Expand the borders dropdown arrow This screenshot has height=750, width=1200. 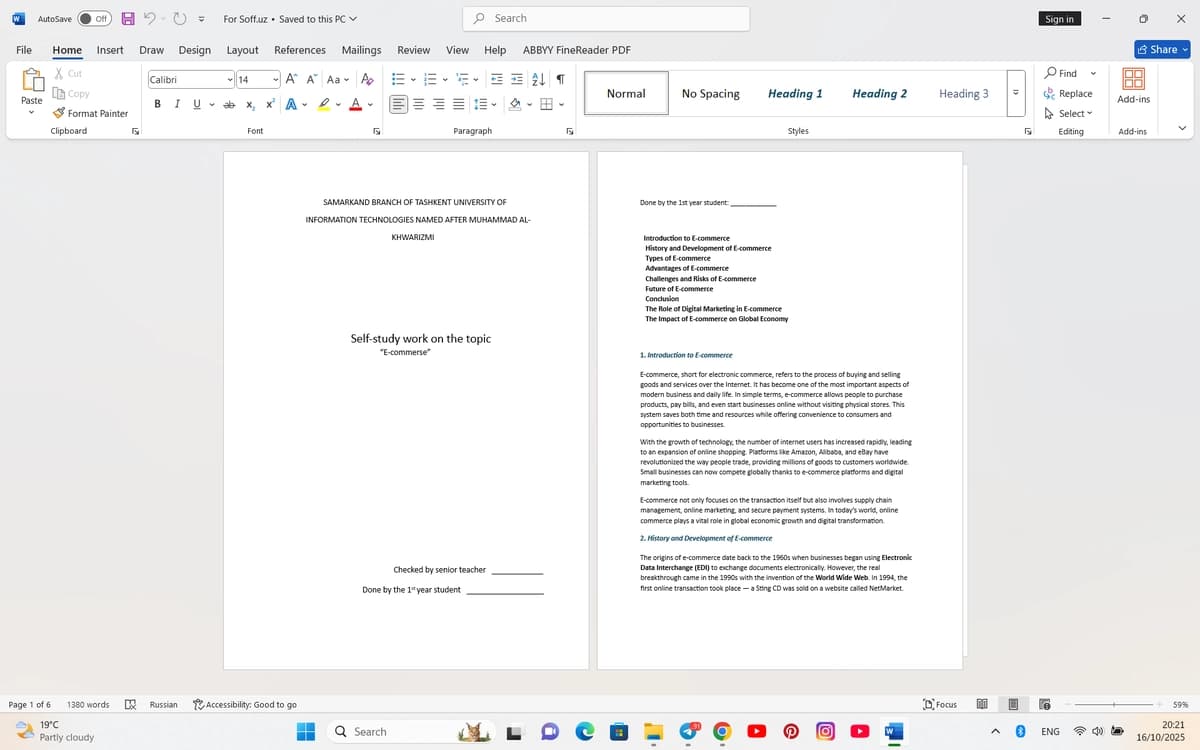(562, 104)
